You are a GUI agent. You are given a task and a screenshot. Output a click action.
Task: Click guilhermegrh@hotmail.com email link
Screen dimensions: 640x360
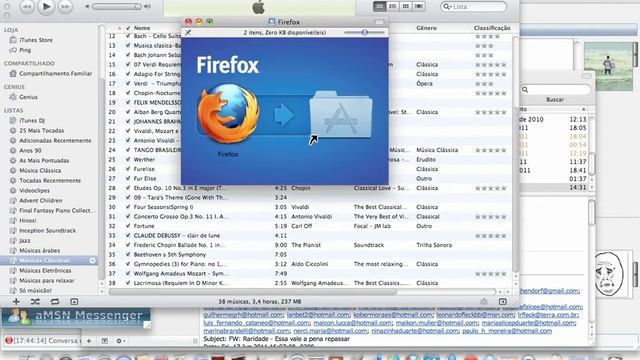pyautogui.click(x=243, y=315)
